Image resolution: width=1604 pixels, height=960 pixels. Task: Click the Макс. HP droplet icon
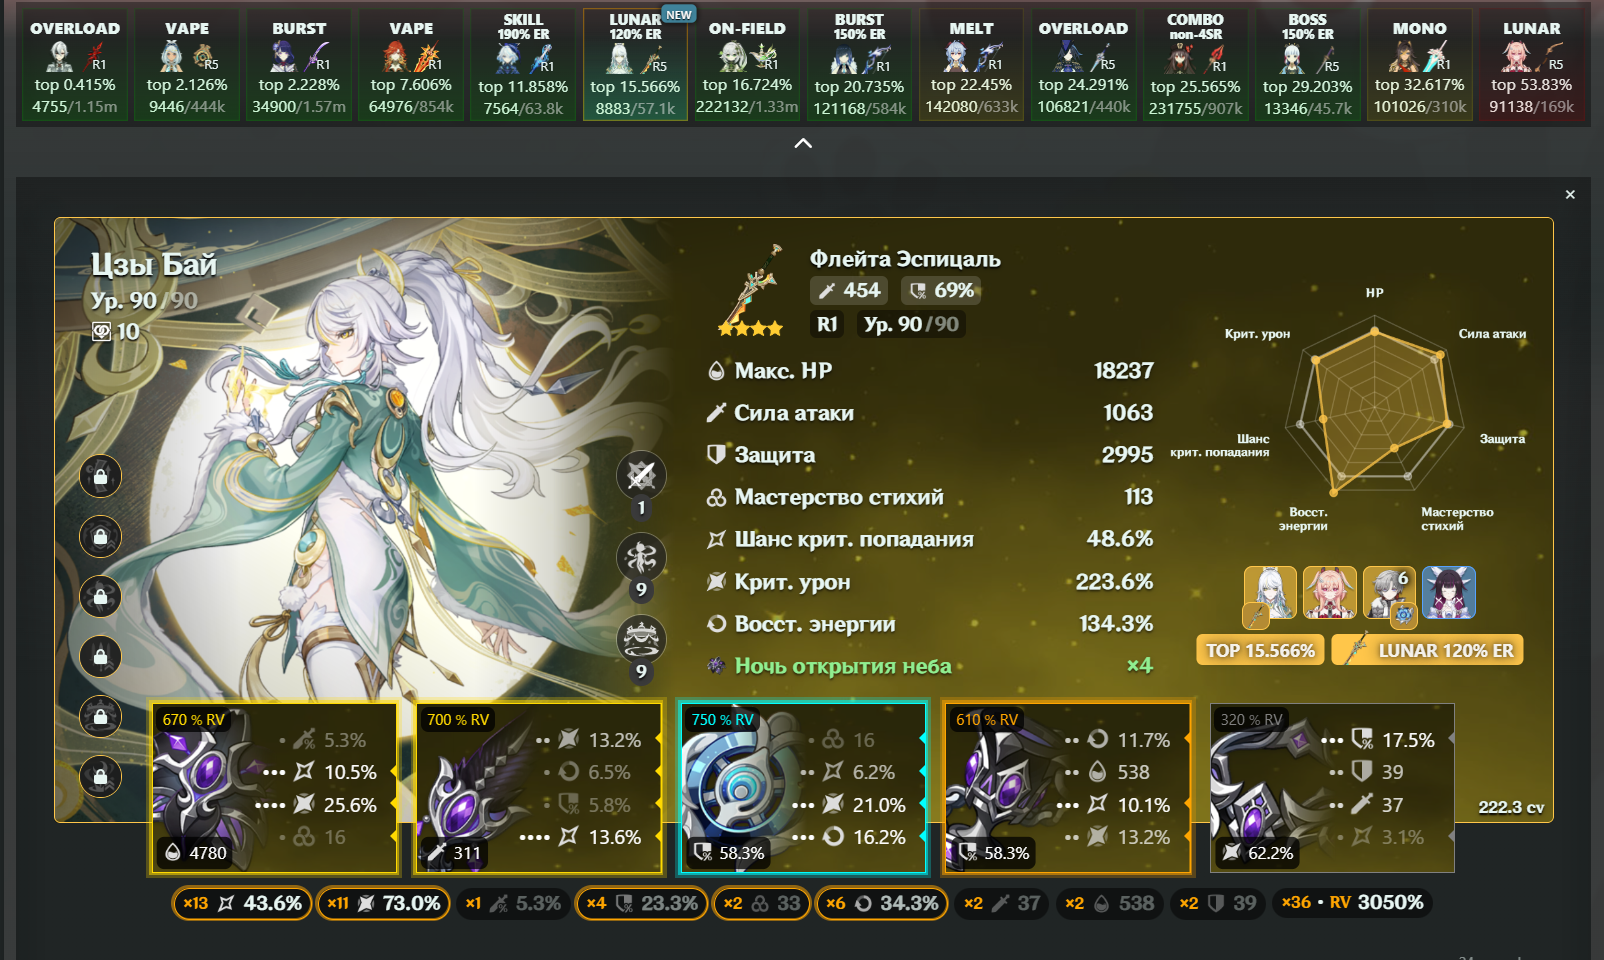716,371
